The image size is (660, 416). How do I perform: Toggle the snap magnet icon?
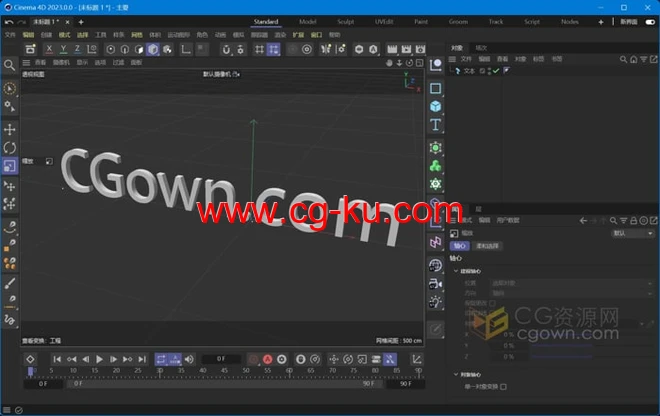click(x=226, y=50)
